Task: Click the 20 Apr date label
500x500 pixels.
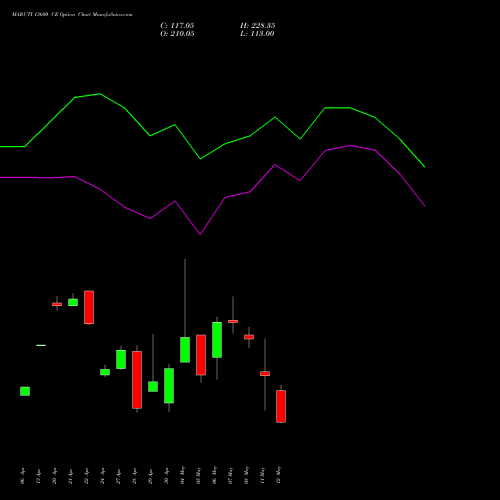Action: pyautogui.click(x=55, y=476)
